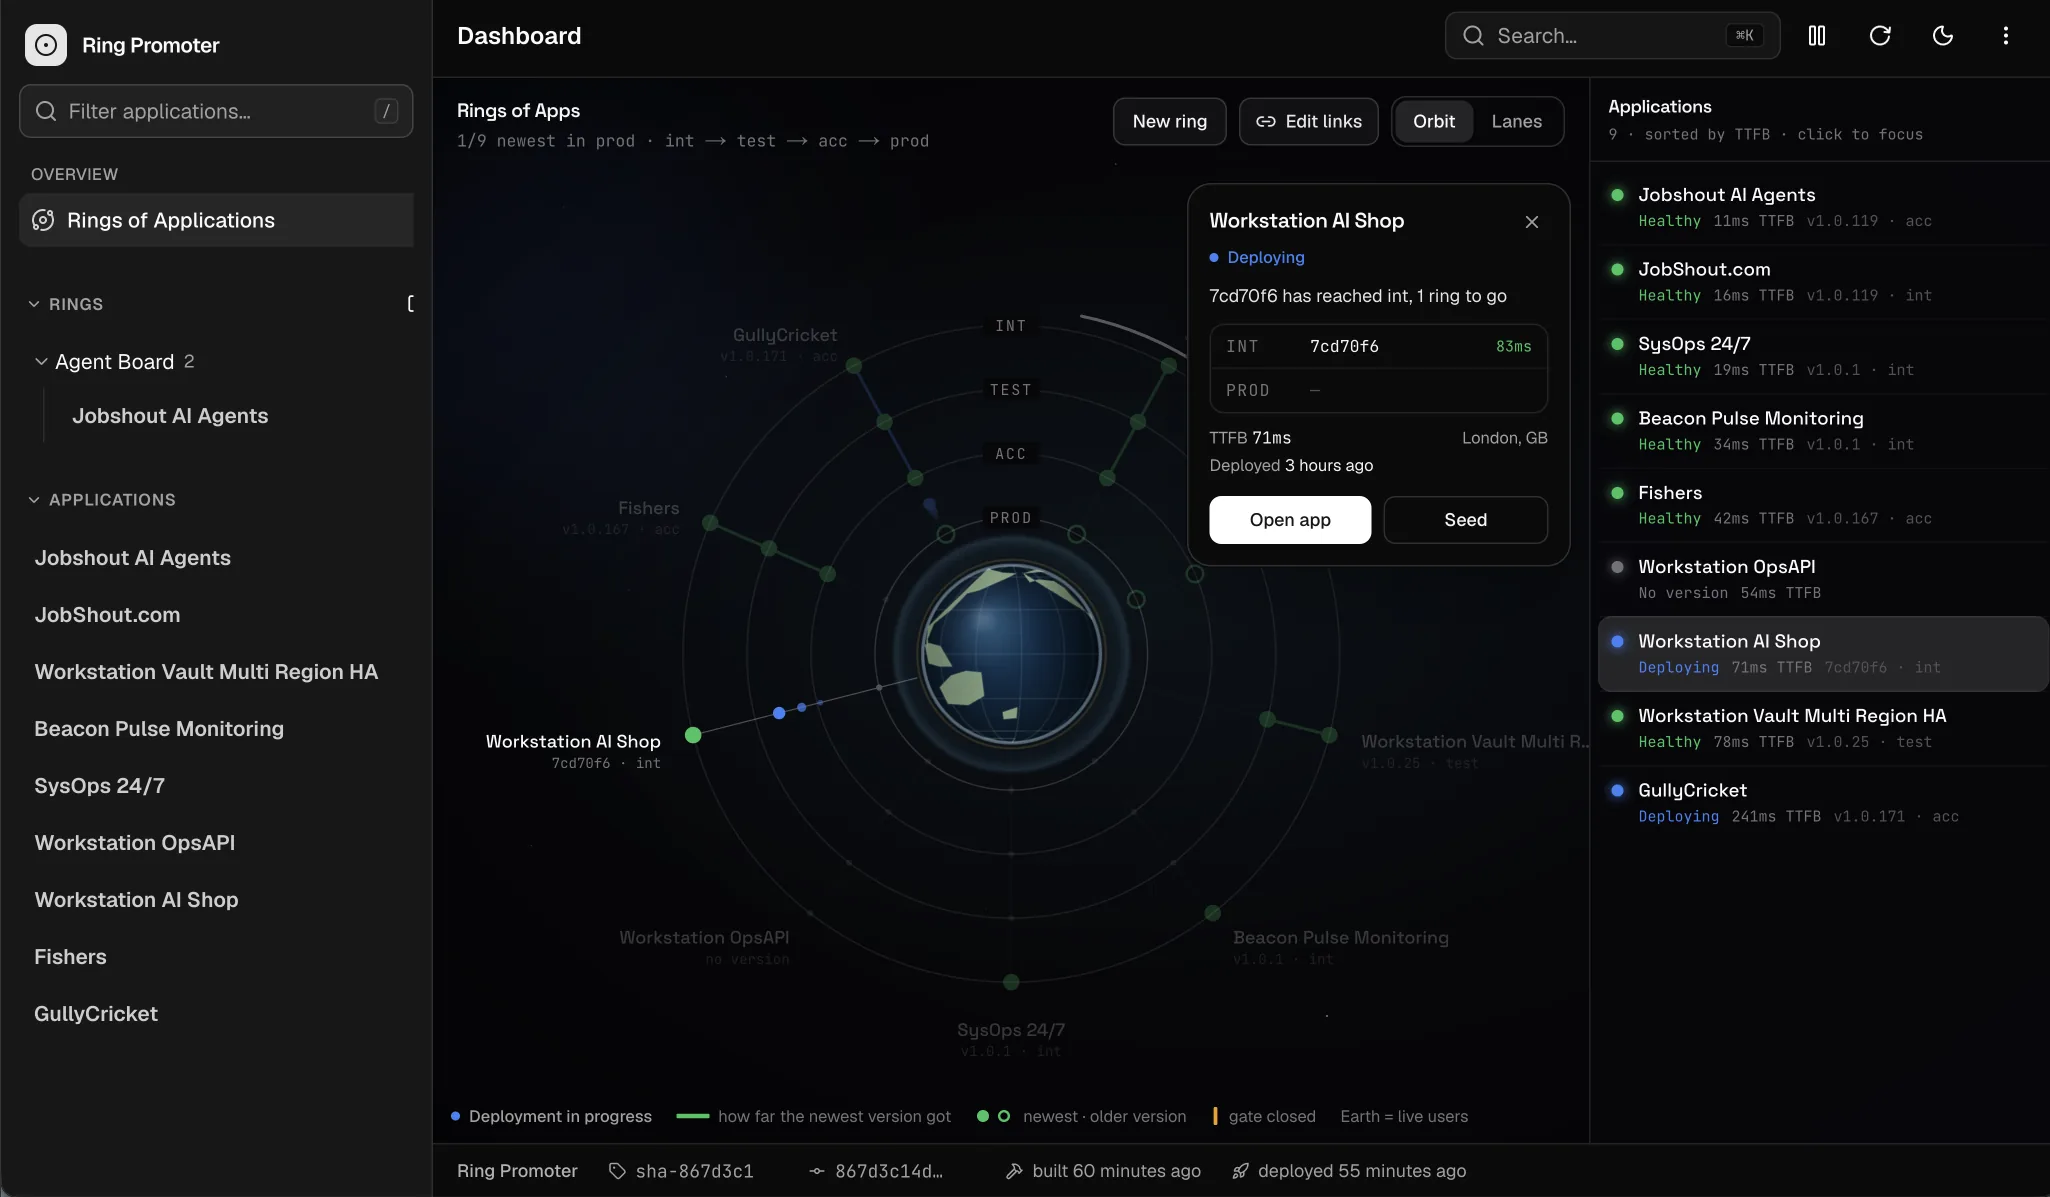Click INT row with 7cd70f6 in popup
Viewport: 2050px width, 1197px height.
[1378, 346]
